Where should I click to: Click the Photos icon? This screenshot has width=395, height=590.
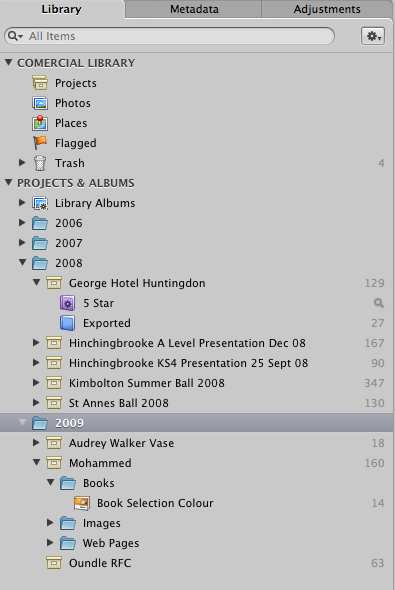click(40, 103)
